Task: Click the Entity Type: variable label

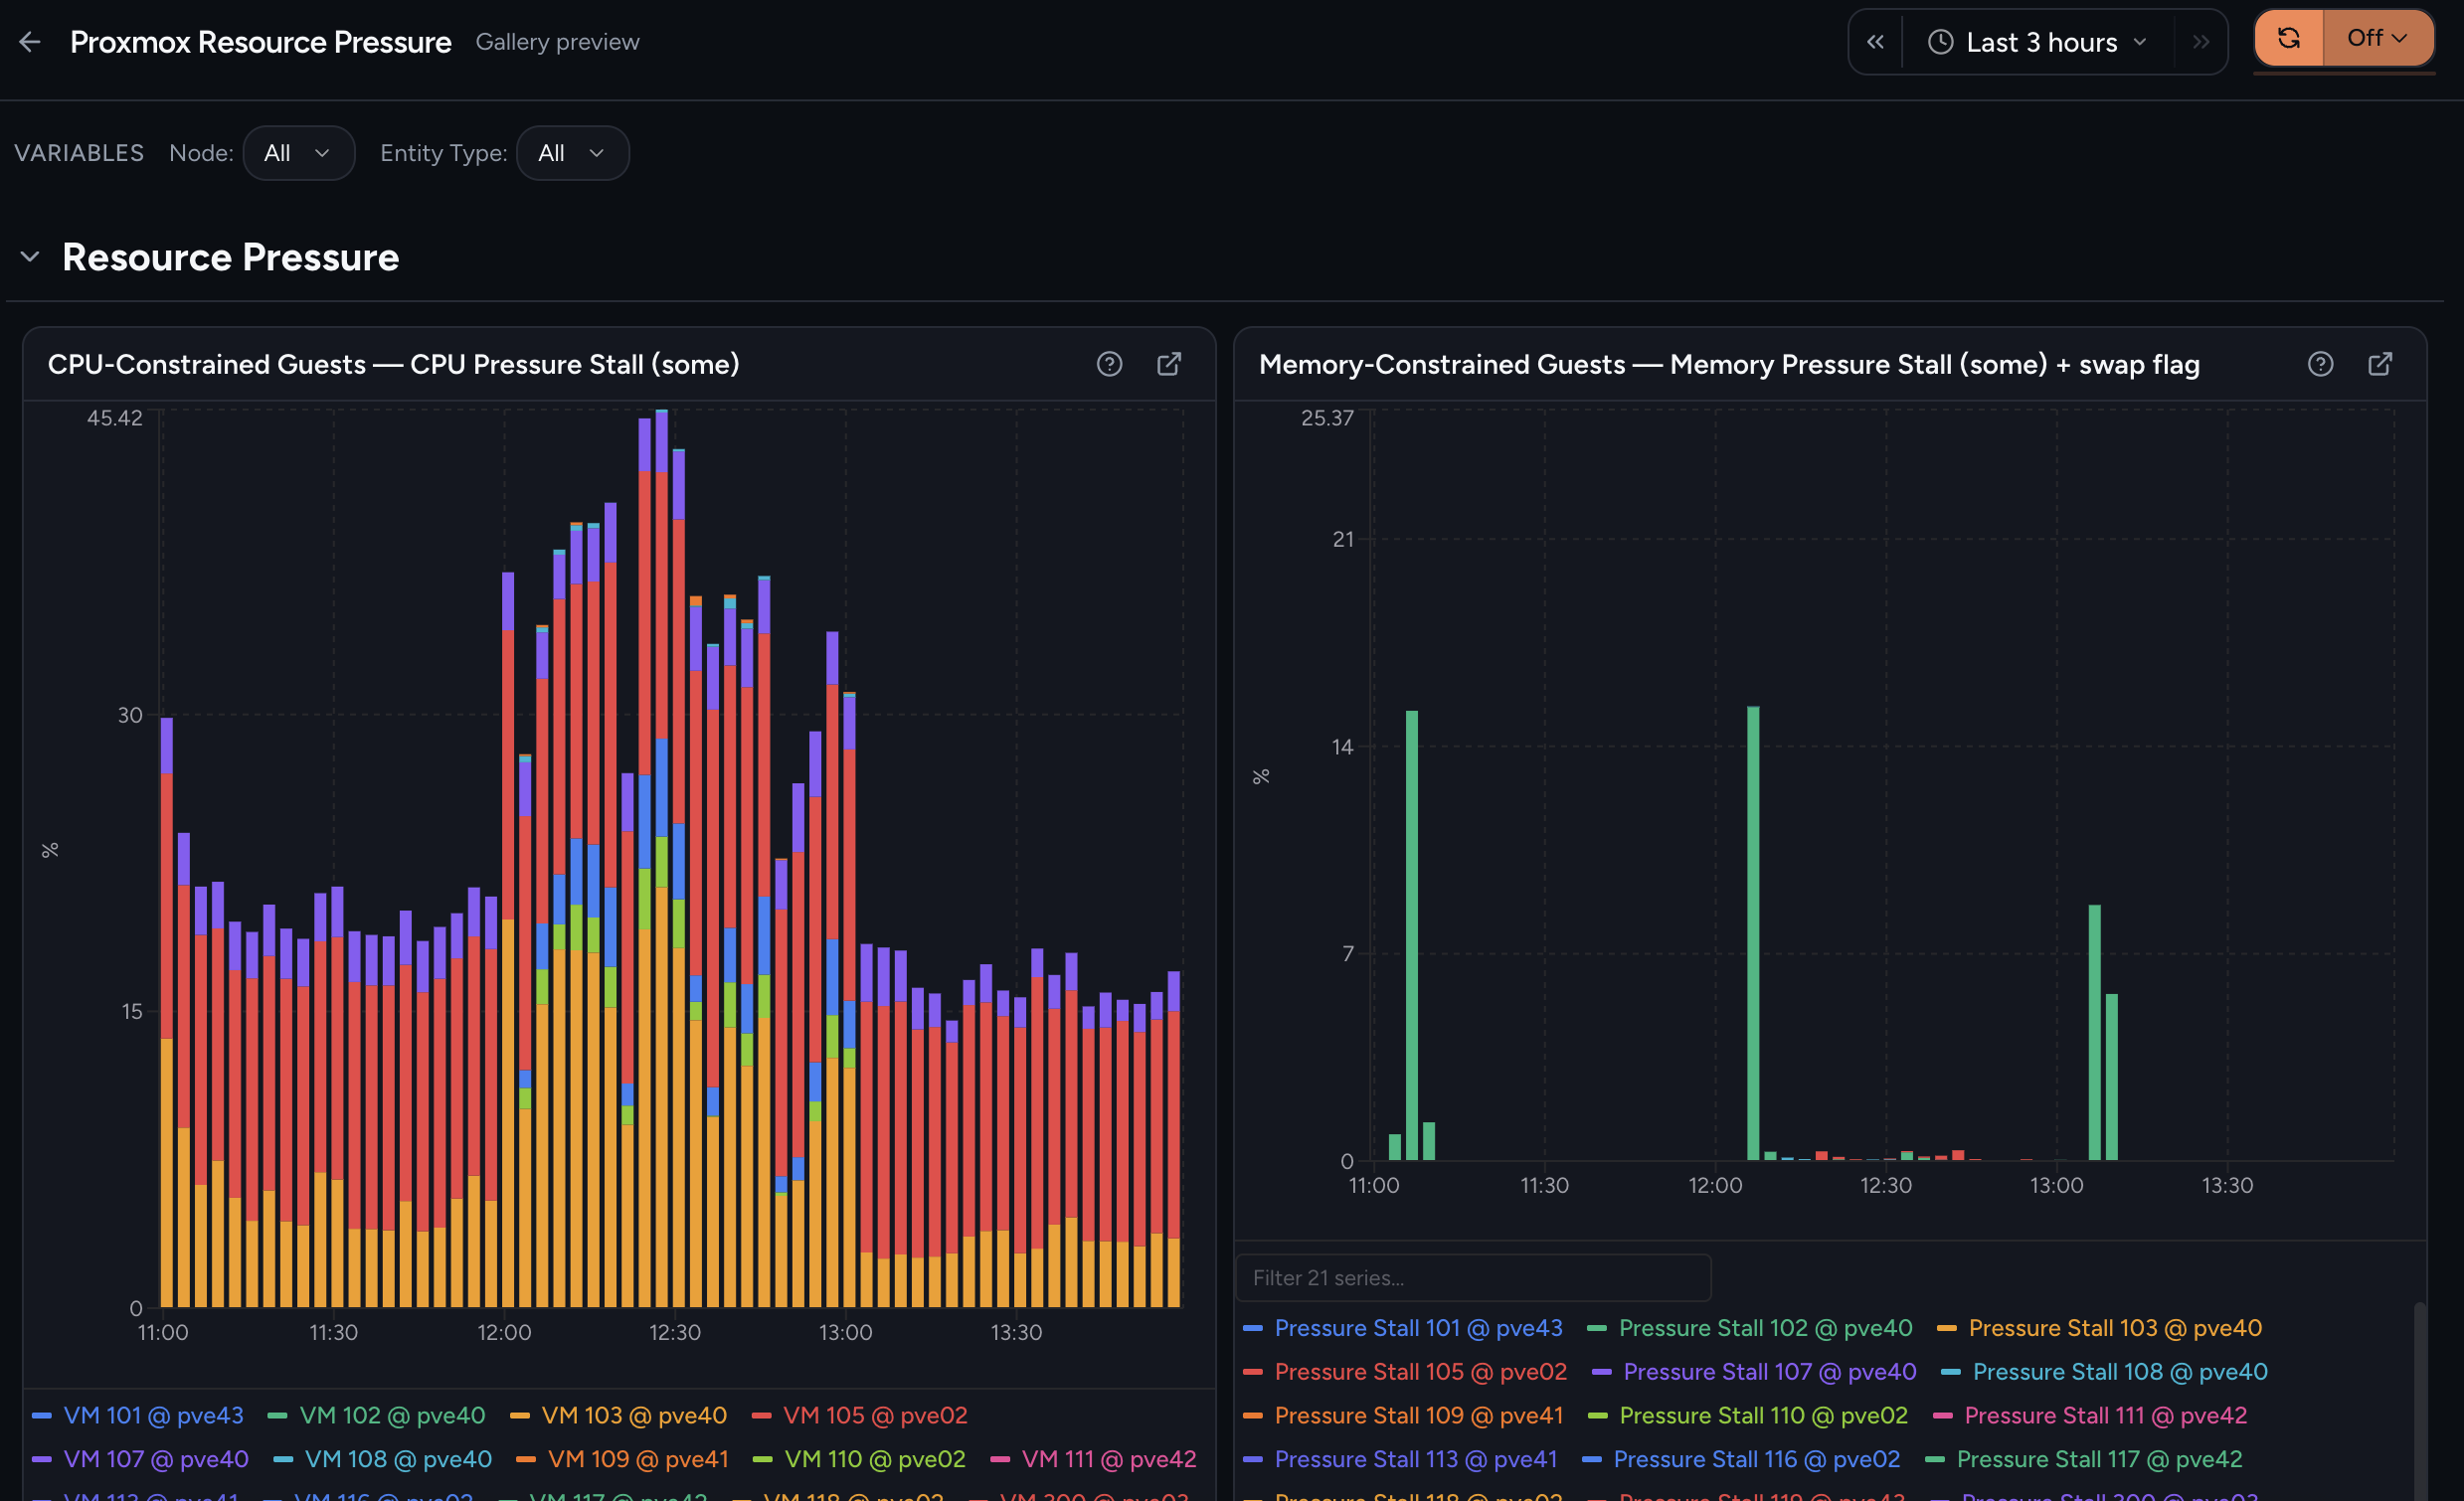Action: (444, 153)
